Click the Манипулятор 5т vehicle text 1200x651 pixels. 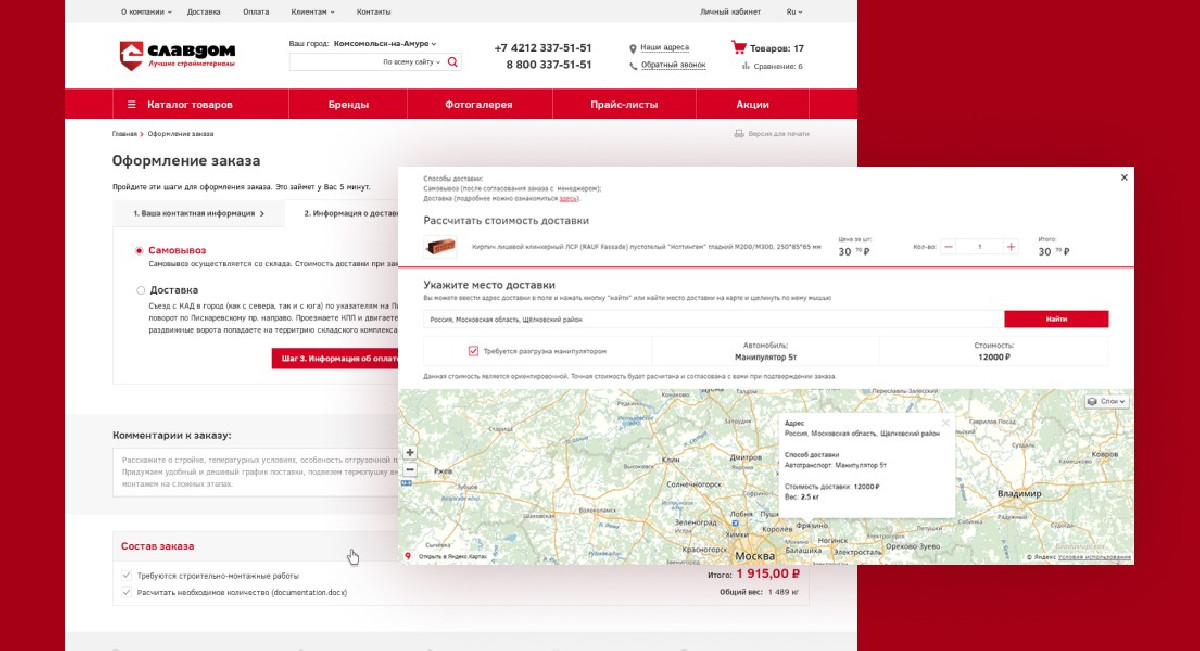[x=765, y=356]
